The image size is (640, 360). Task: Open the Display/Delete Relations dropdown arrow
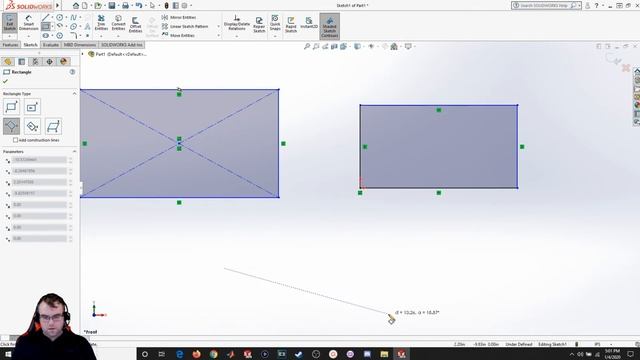pyautogui.click(x=237, y=36)
